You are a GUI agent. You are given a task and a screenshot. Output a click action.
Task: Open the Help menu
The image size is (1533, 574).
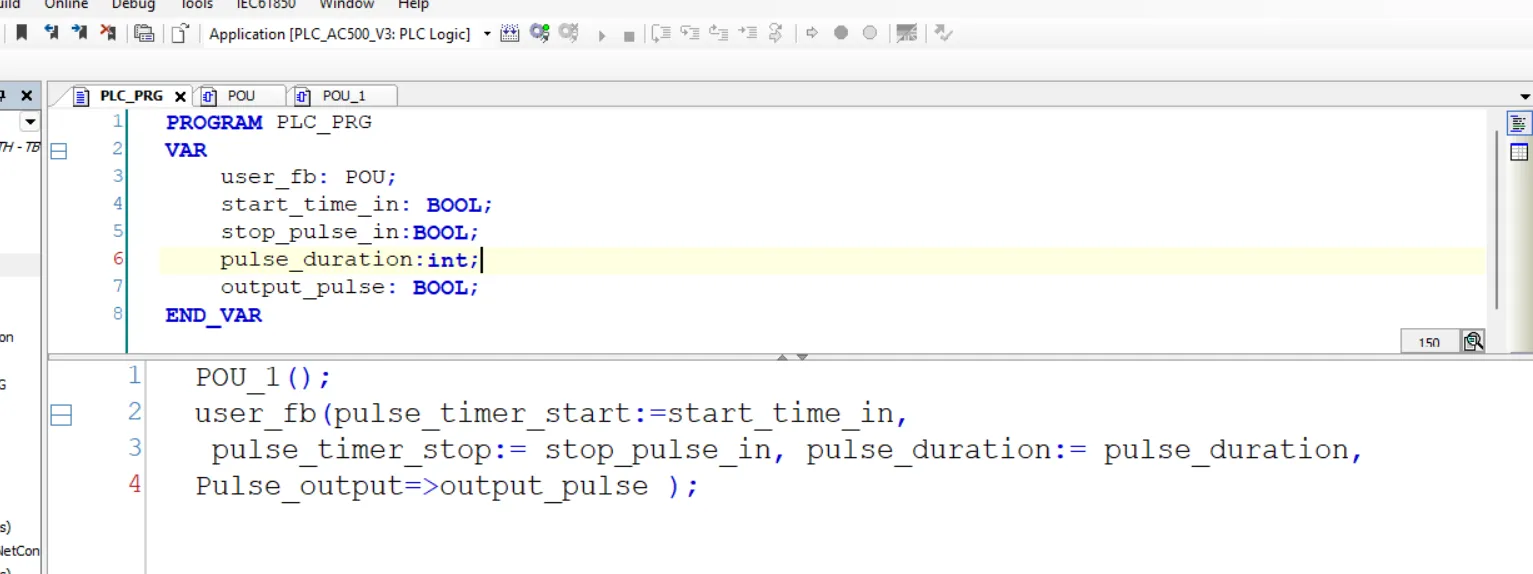pos(413,5)
